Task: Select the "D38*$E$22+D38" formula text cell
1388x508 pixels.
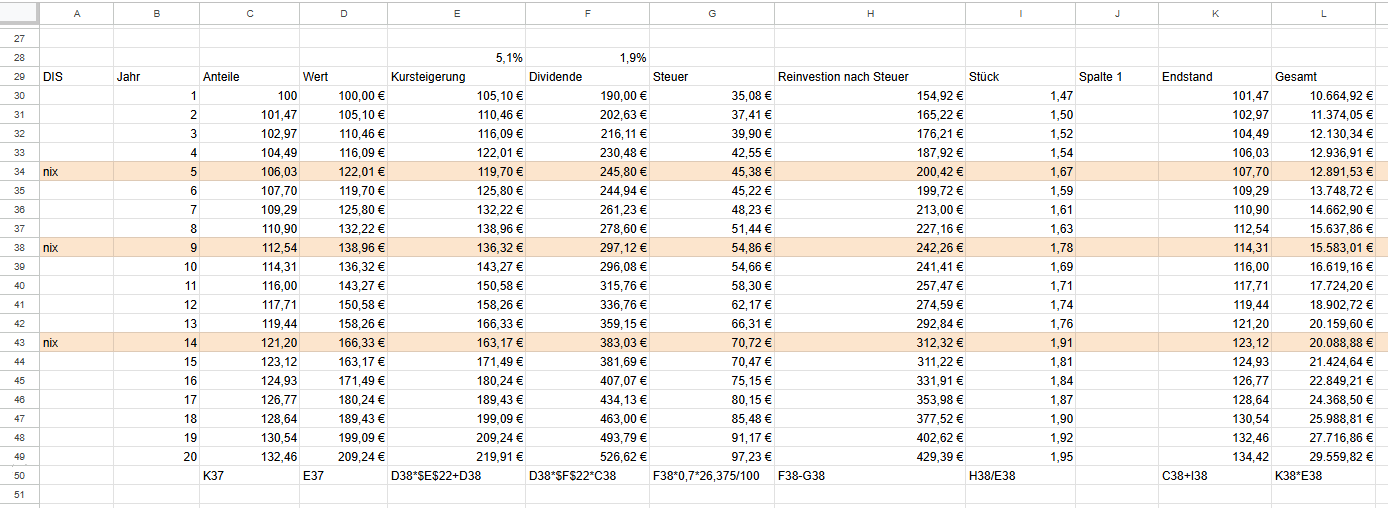Action: point(456,475)
